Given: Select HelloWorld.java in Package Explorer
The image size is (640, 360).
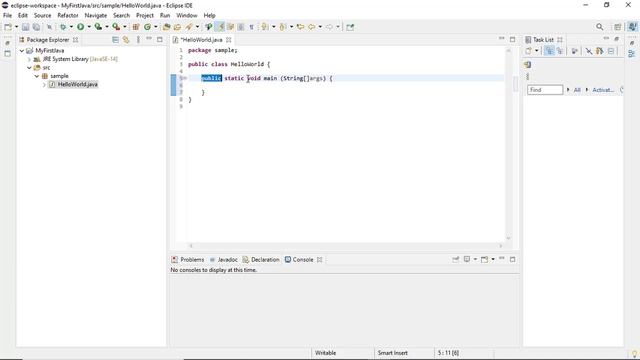Looking at the screenshot, I should tap(78, 84).
